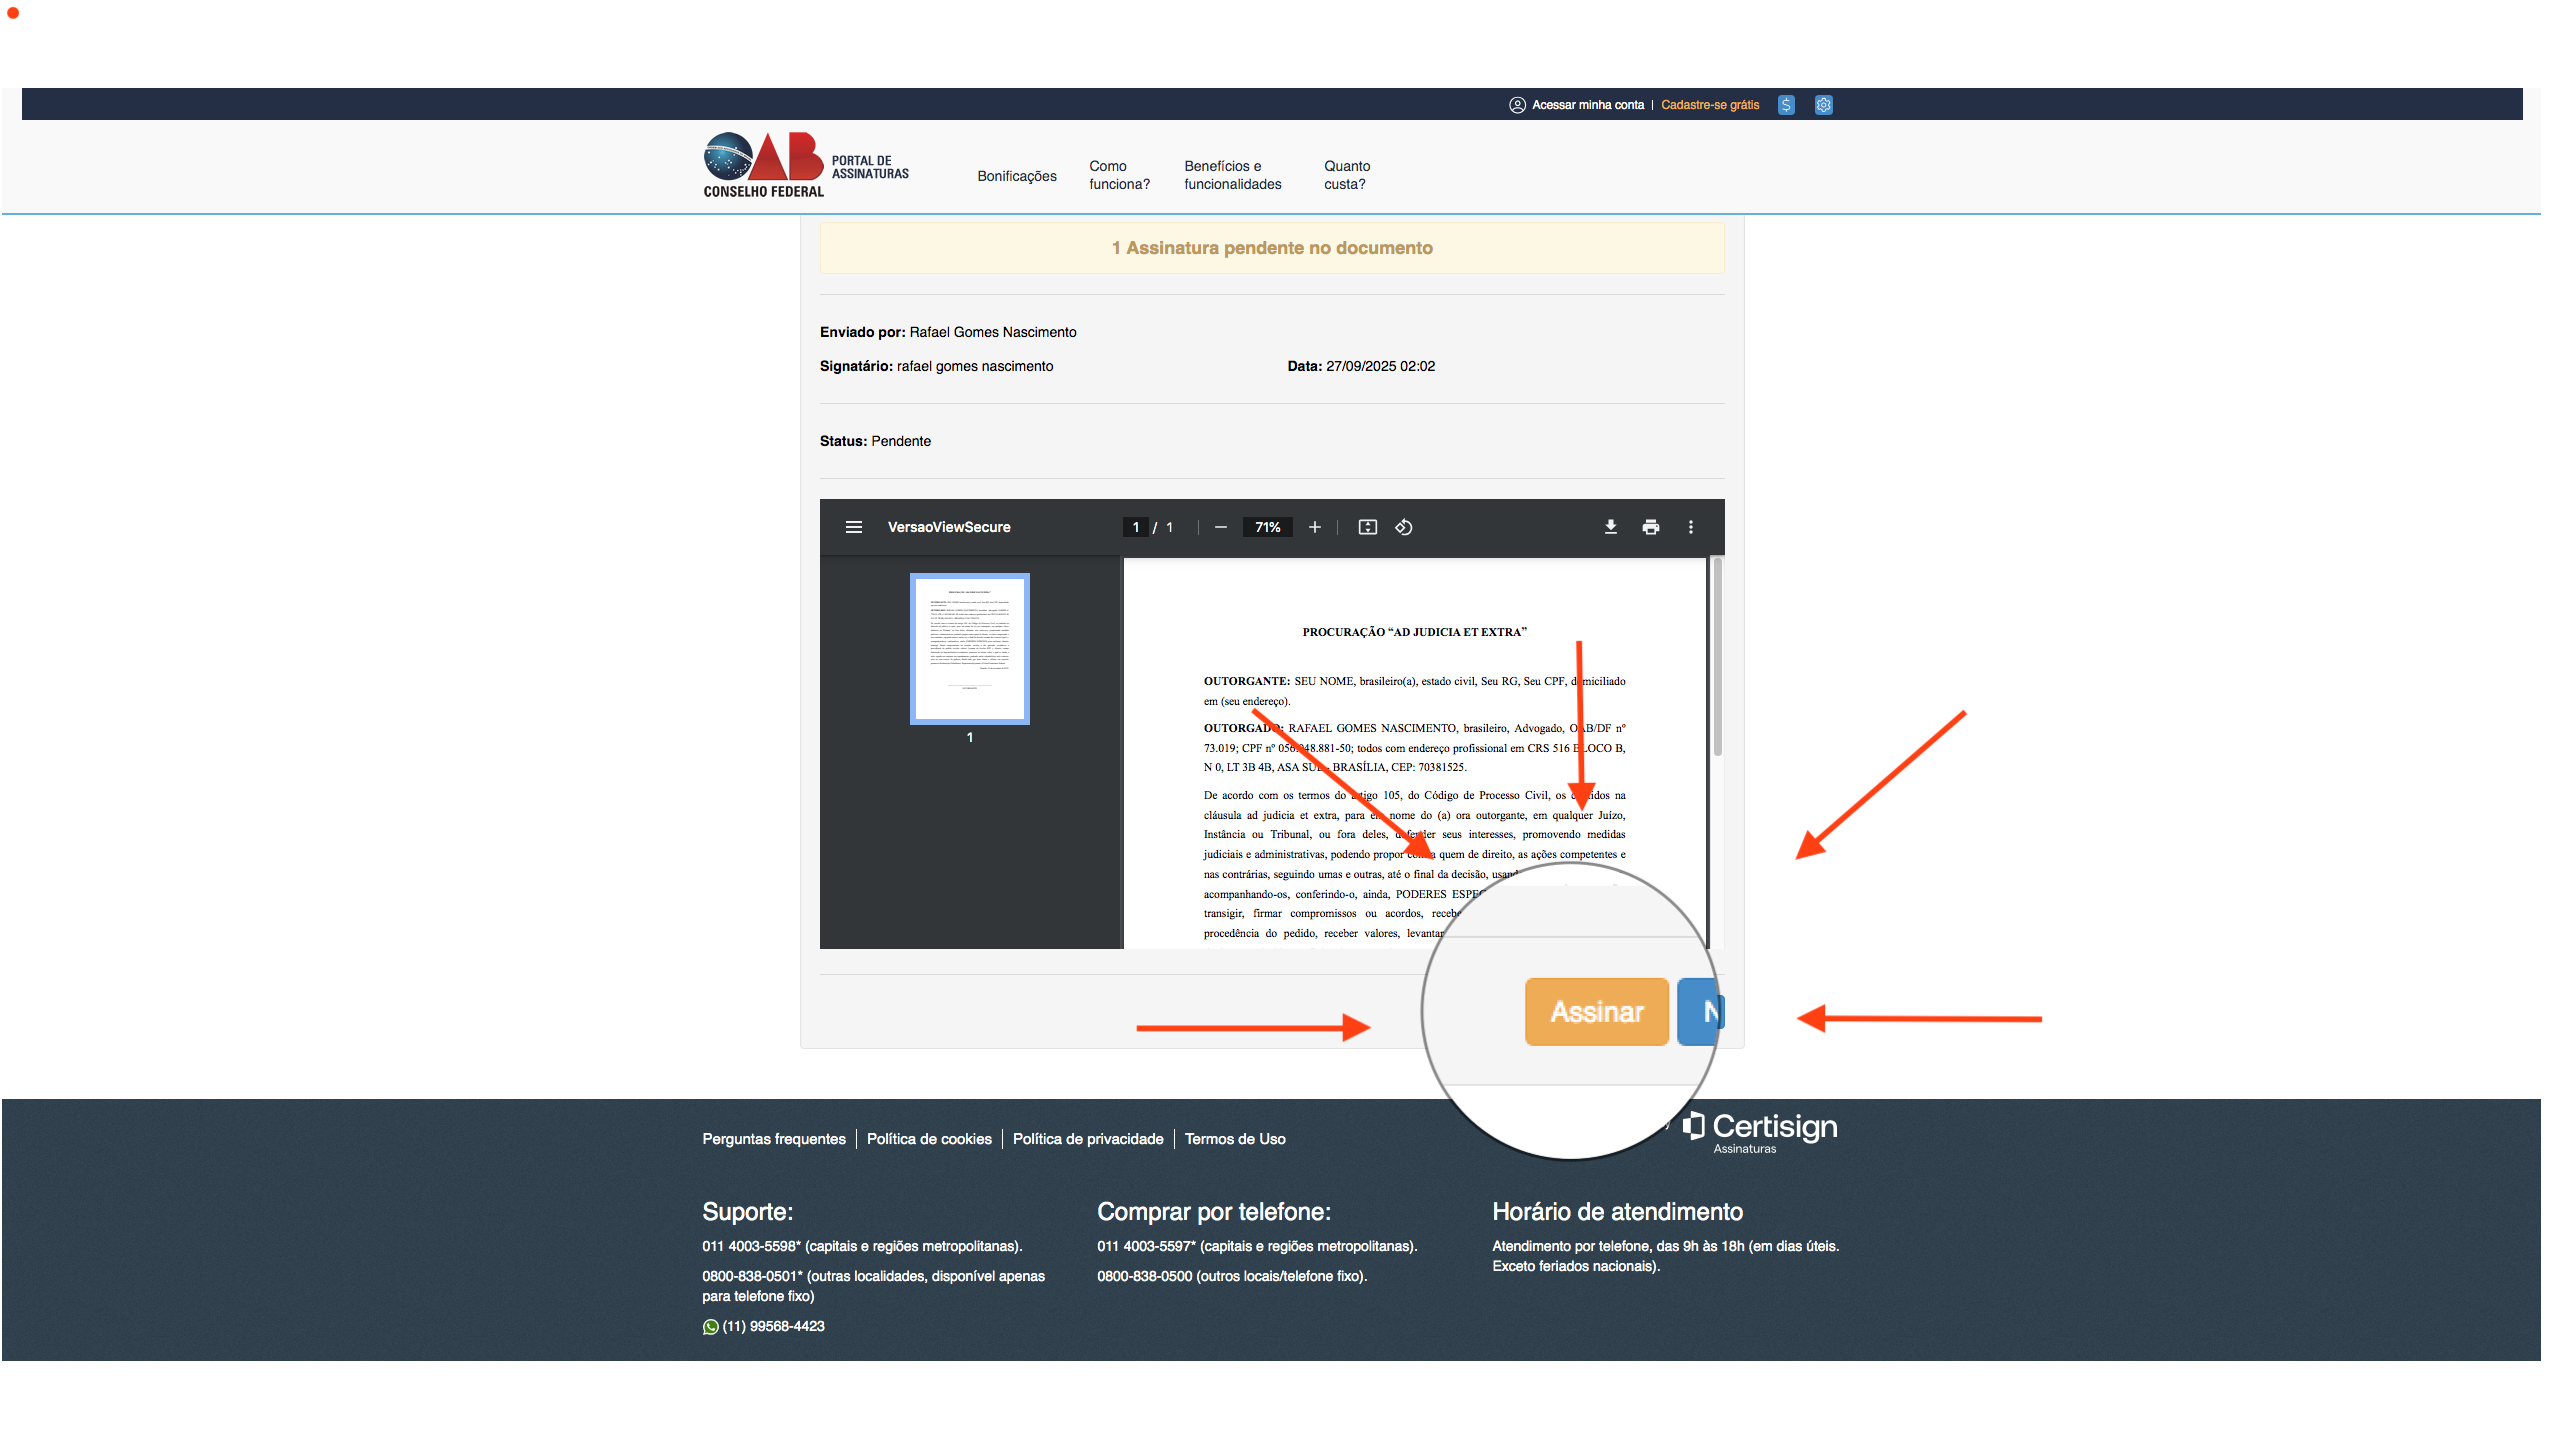
Task: Toggle the PDF sidebar hamburger menu
Action: (854, 527)
